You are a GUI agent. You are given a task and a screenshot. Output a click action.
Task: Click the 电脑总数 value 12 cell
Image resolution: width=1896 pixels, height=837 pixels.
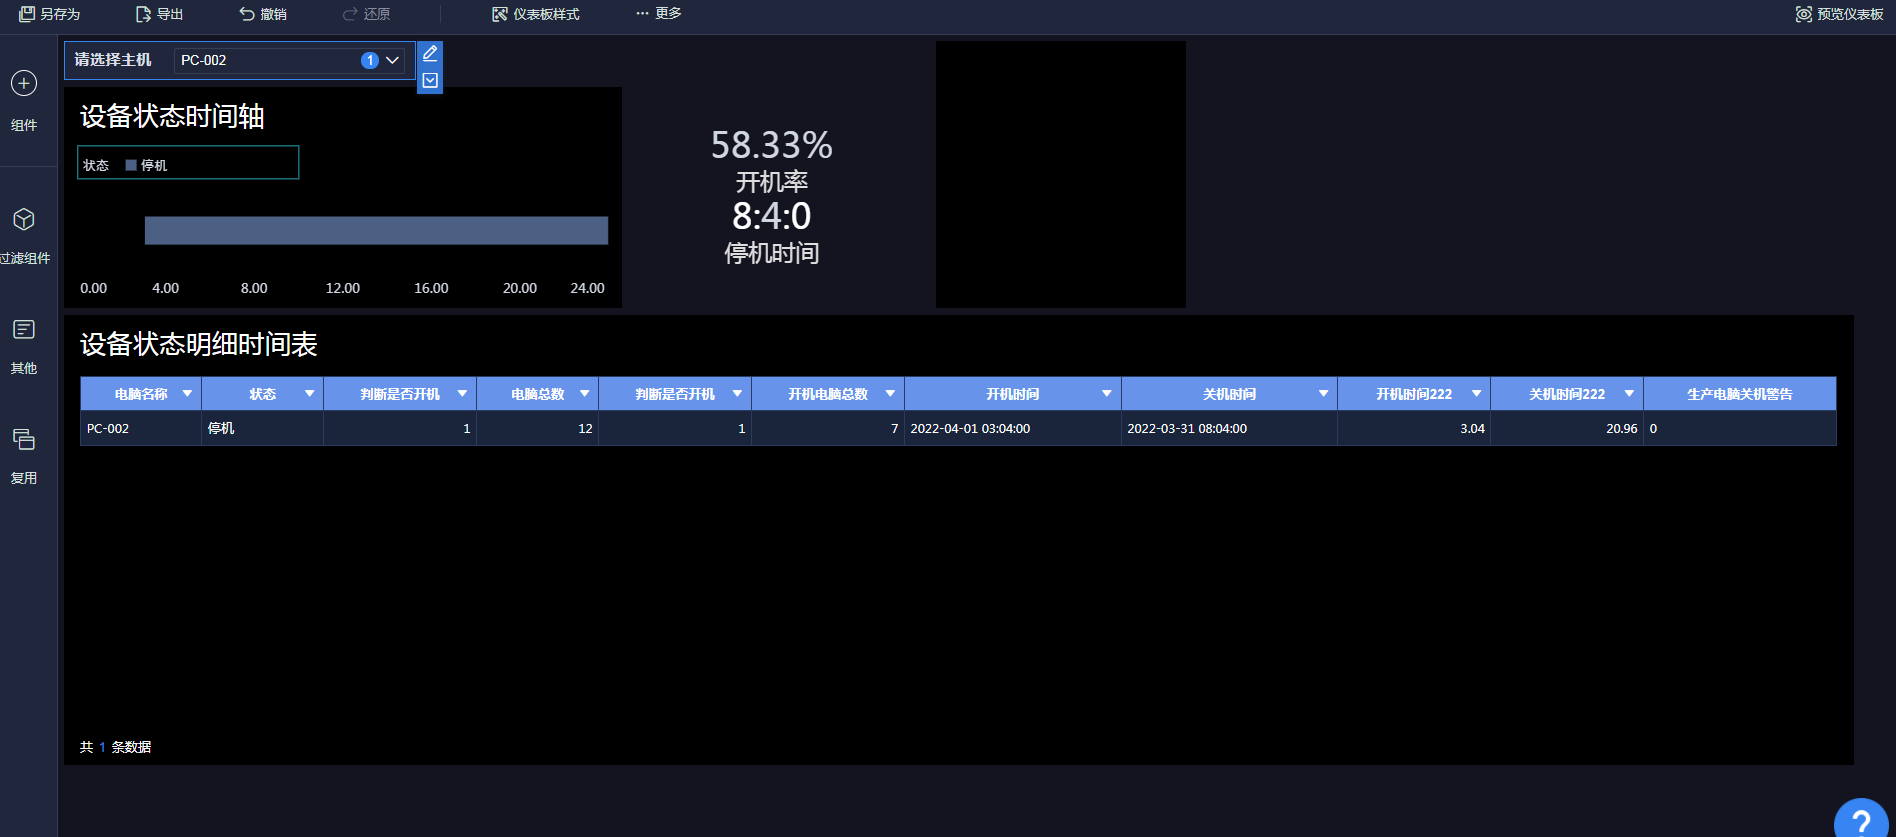pos(538,428)
